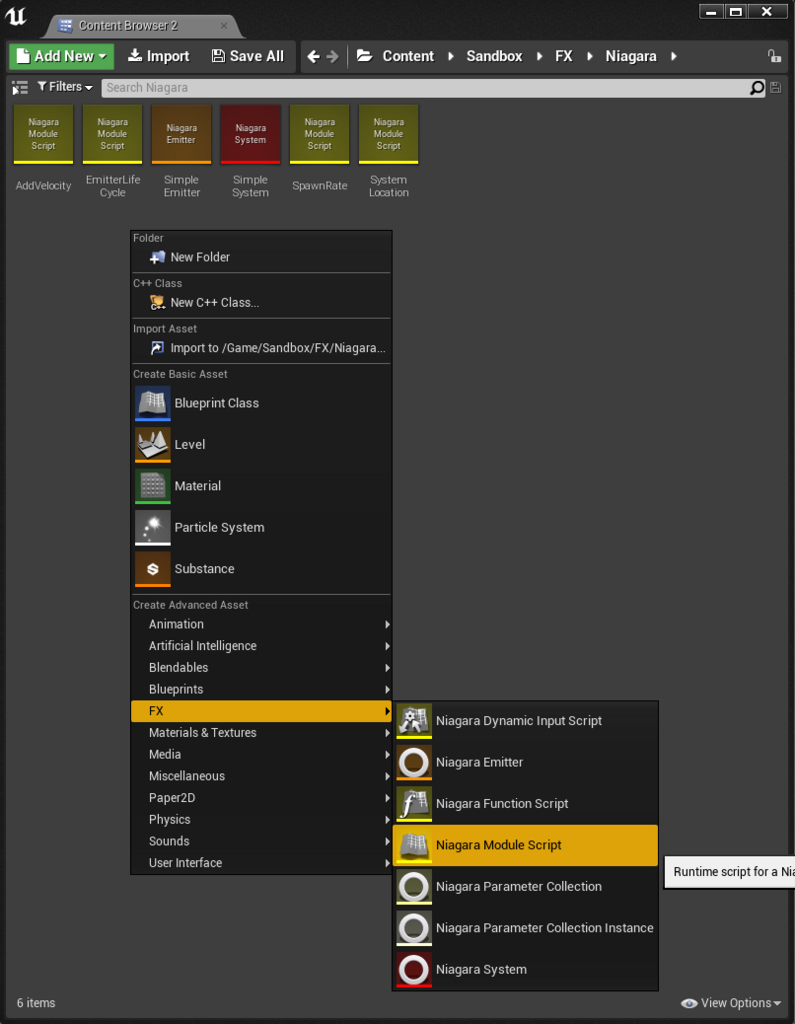Click the folder path picker icon
The height and width of the screenshot is (1024, 795).
[x=365, y=56]
